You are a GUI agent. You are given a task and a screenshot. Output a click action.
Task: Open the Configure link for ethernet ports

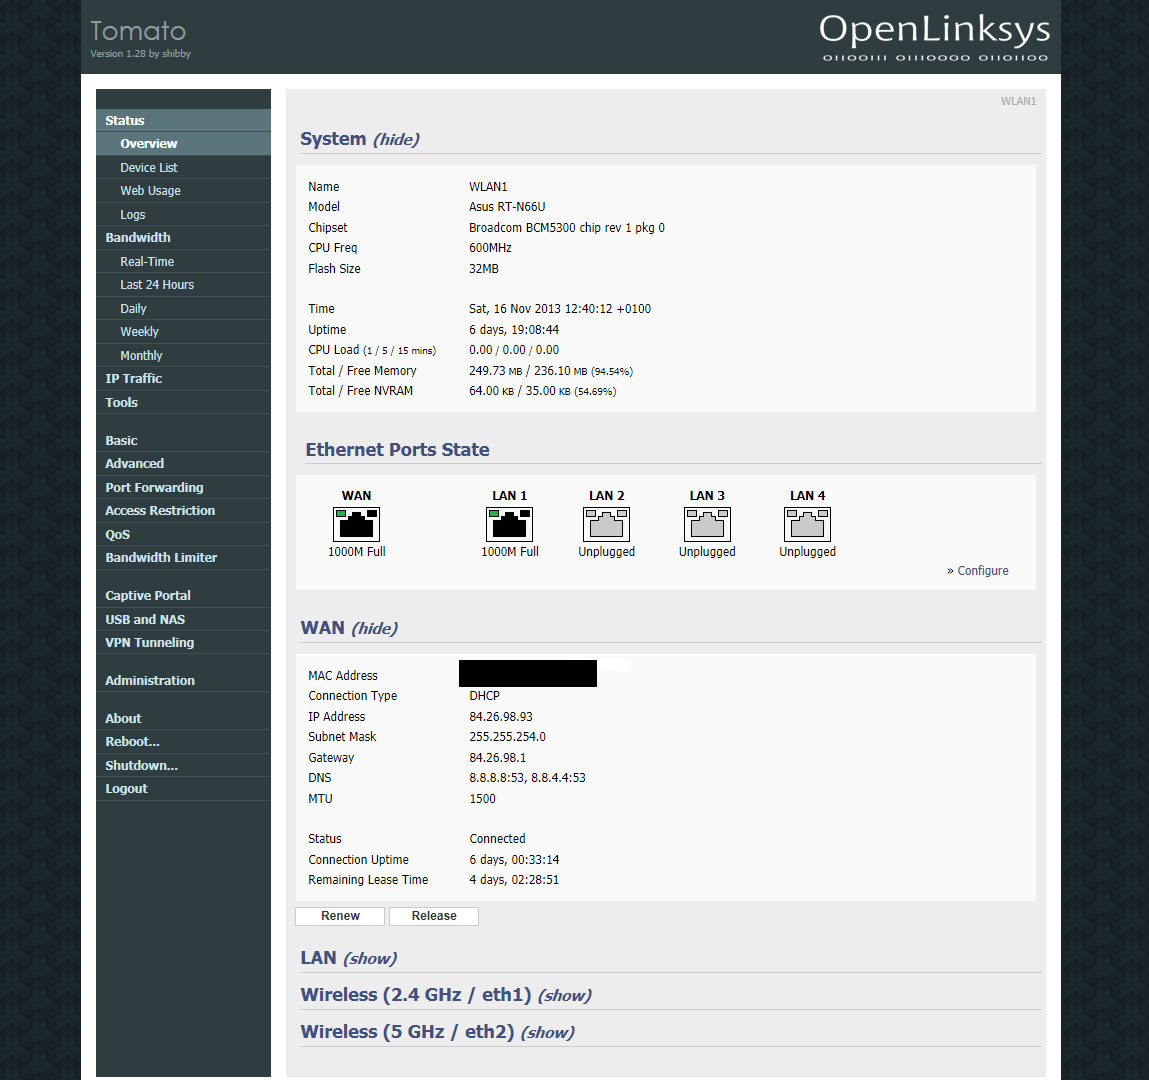point(982,571)
